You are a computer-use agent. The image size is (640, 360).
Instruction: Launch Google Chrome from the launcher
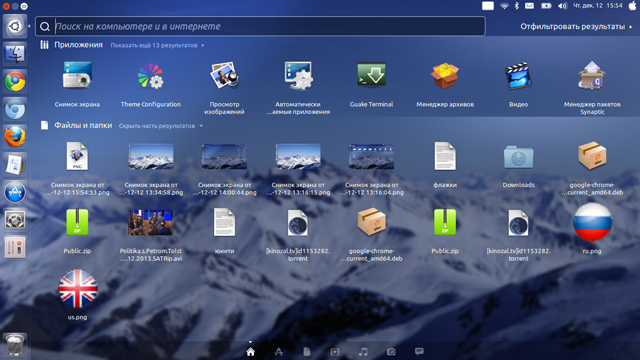15,82
